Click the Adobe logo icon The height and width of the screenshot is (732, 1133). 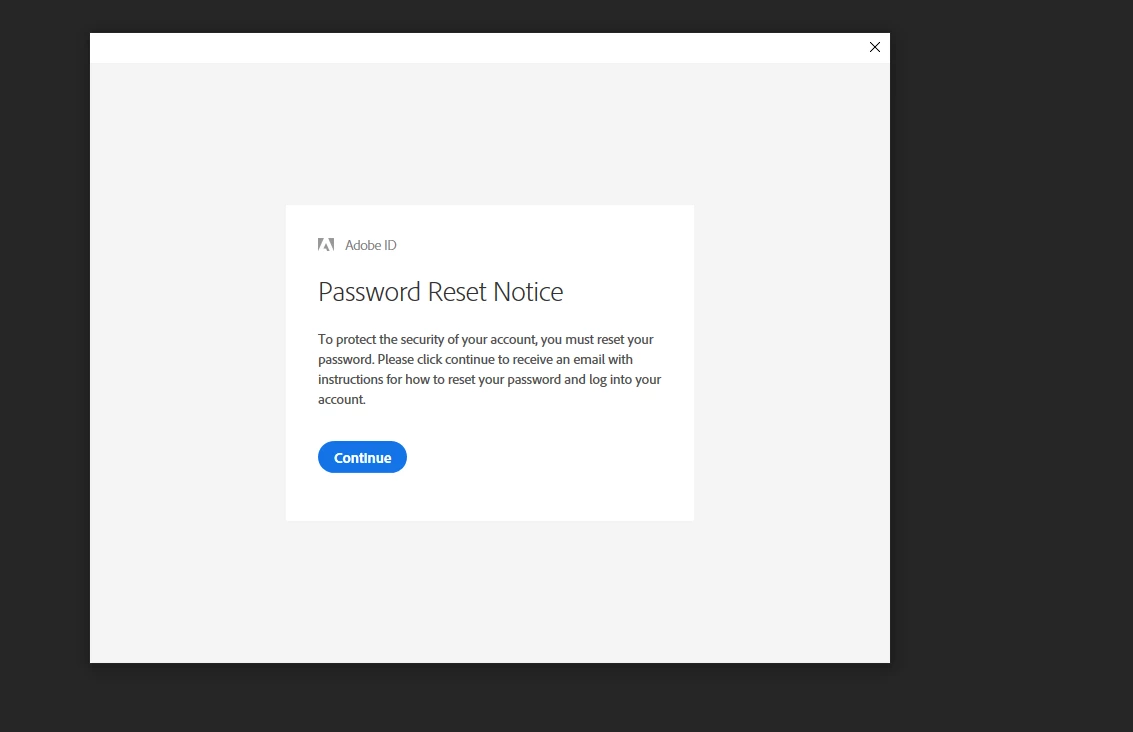(326, 245)
